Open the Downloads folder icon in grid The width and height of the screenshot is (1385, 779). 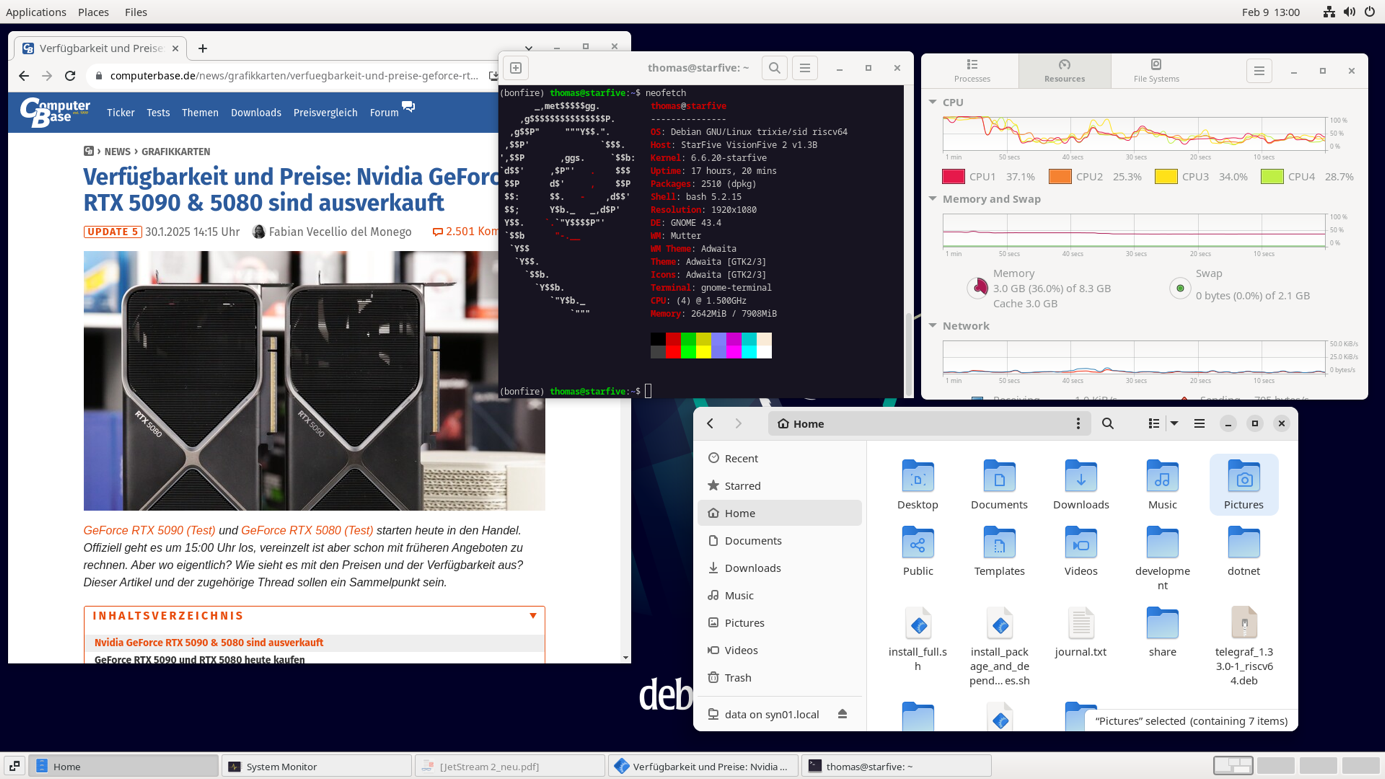tap(1081, 477)
